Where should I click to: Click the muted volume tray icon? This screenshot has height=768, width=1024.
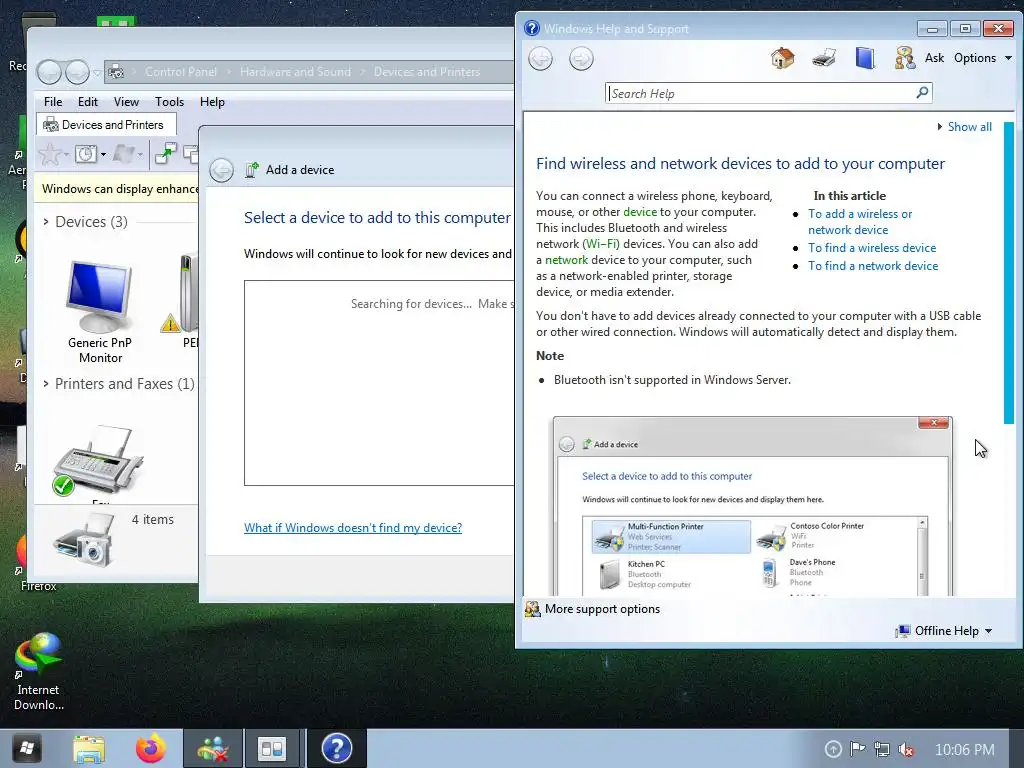click(906, 749)
